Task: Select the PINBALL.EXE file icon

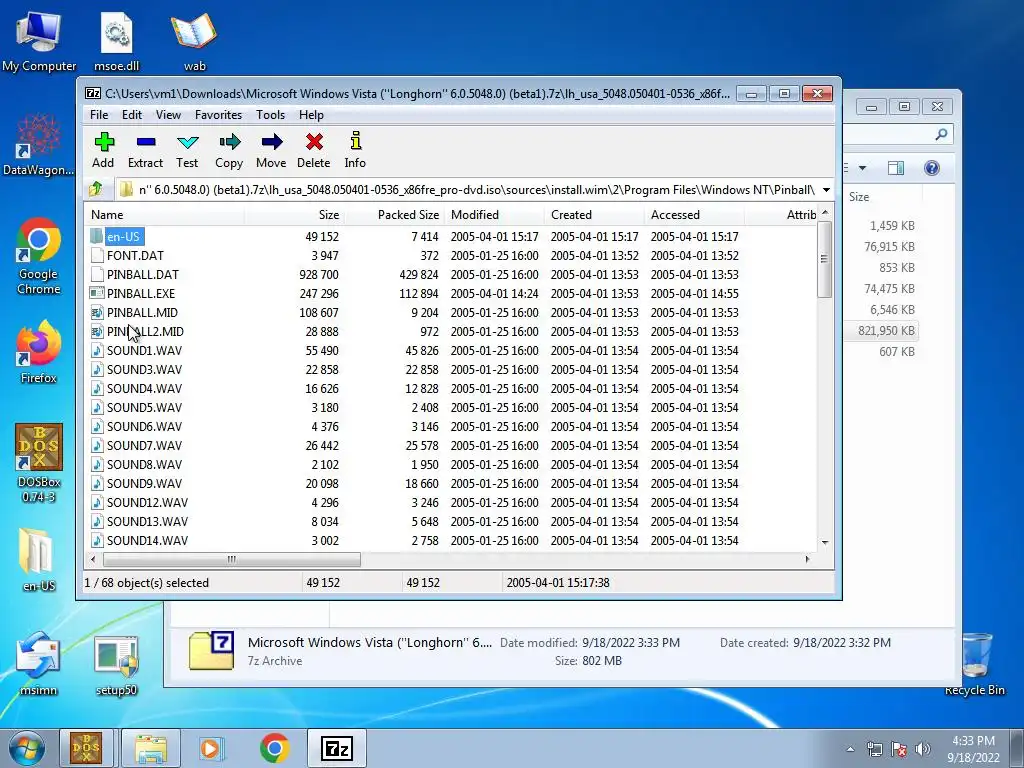Action: [97, 293]
